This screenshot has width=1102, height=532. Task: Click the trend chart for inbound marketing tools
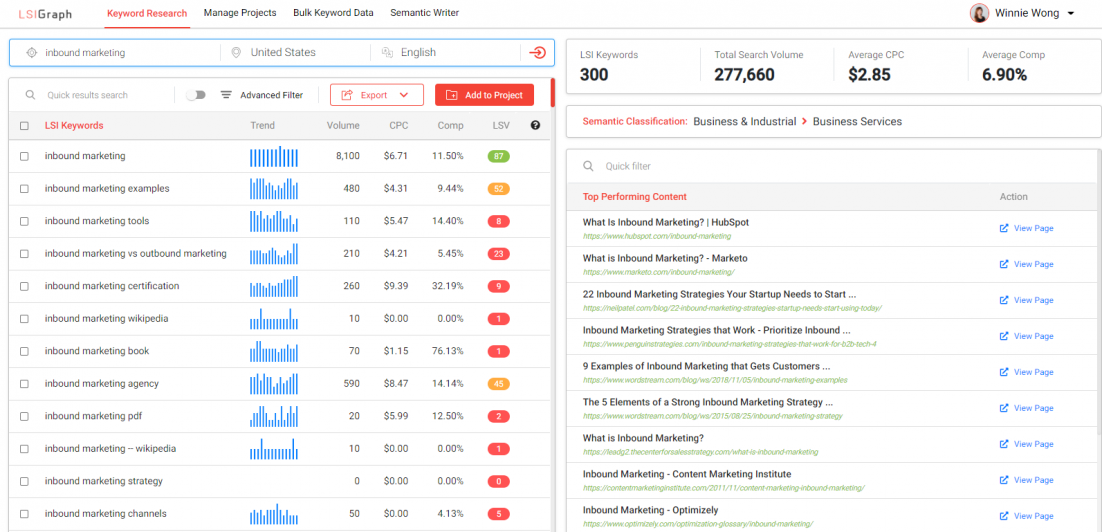tap(273, 221)
